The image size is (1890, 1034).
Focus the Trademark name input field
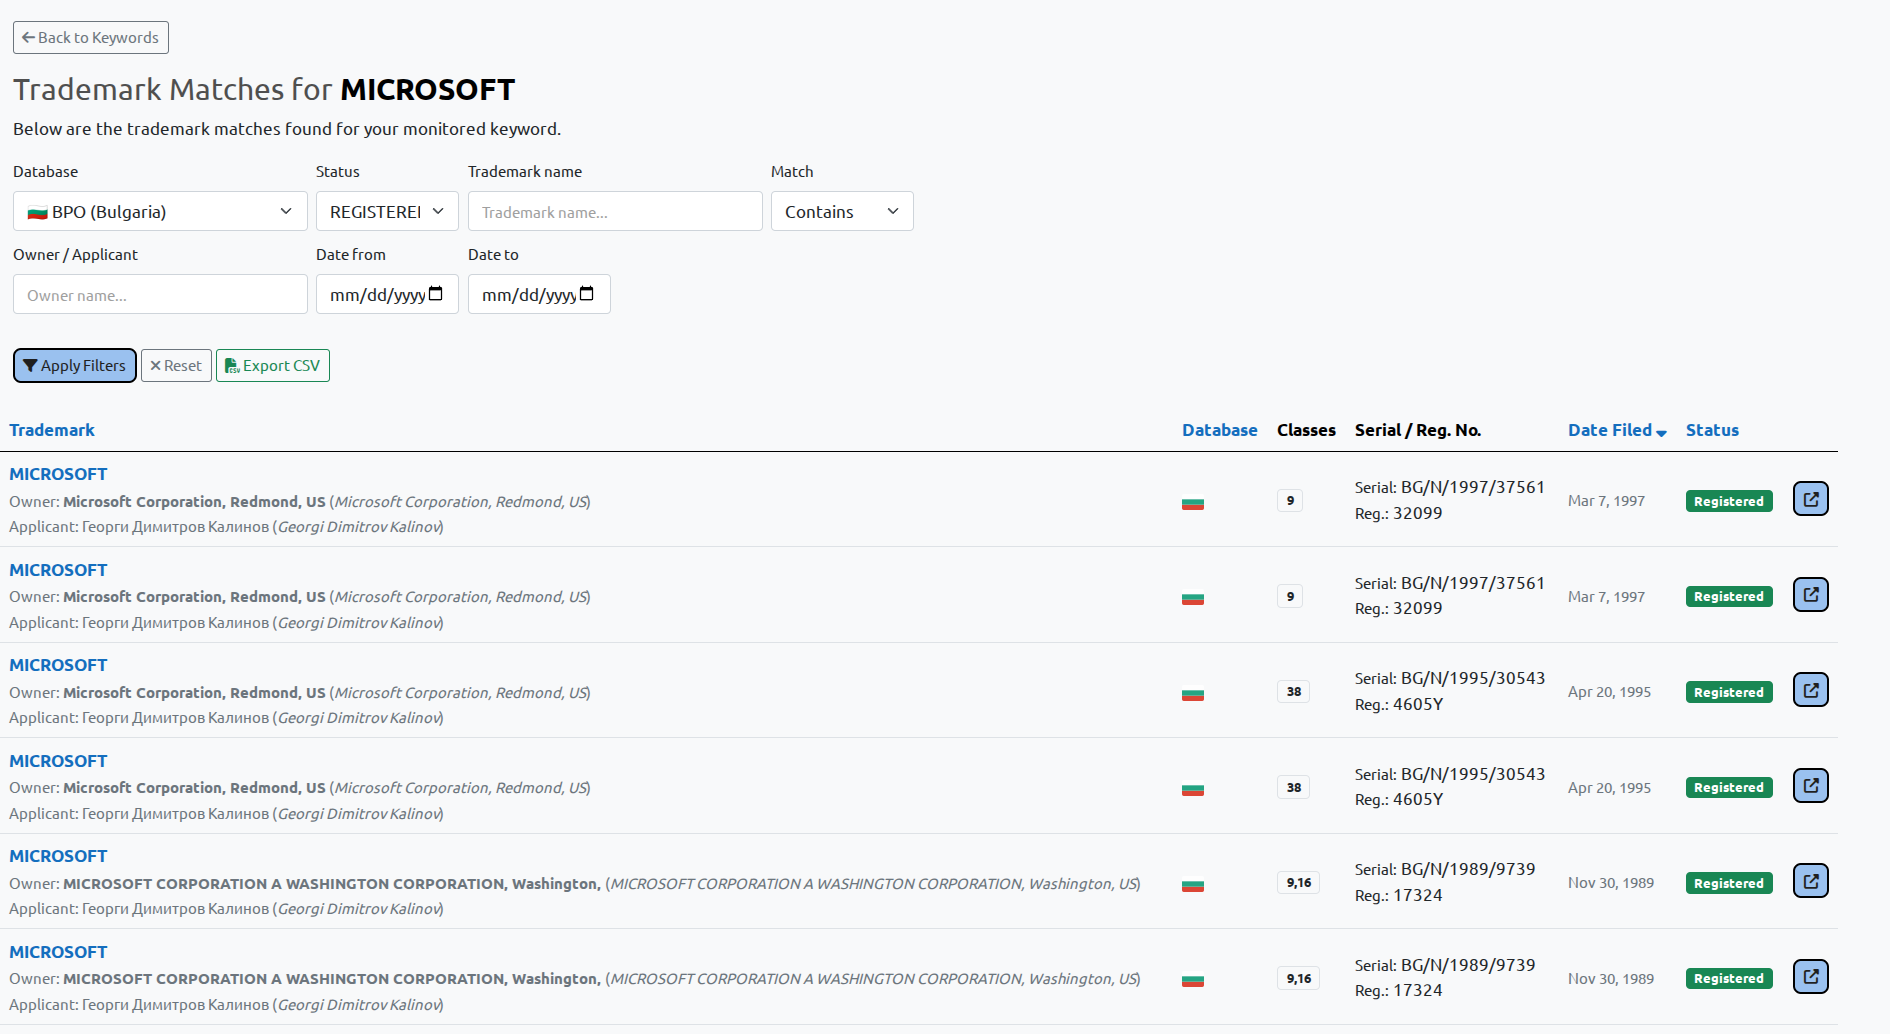coord(615,212)
